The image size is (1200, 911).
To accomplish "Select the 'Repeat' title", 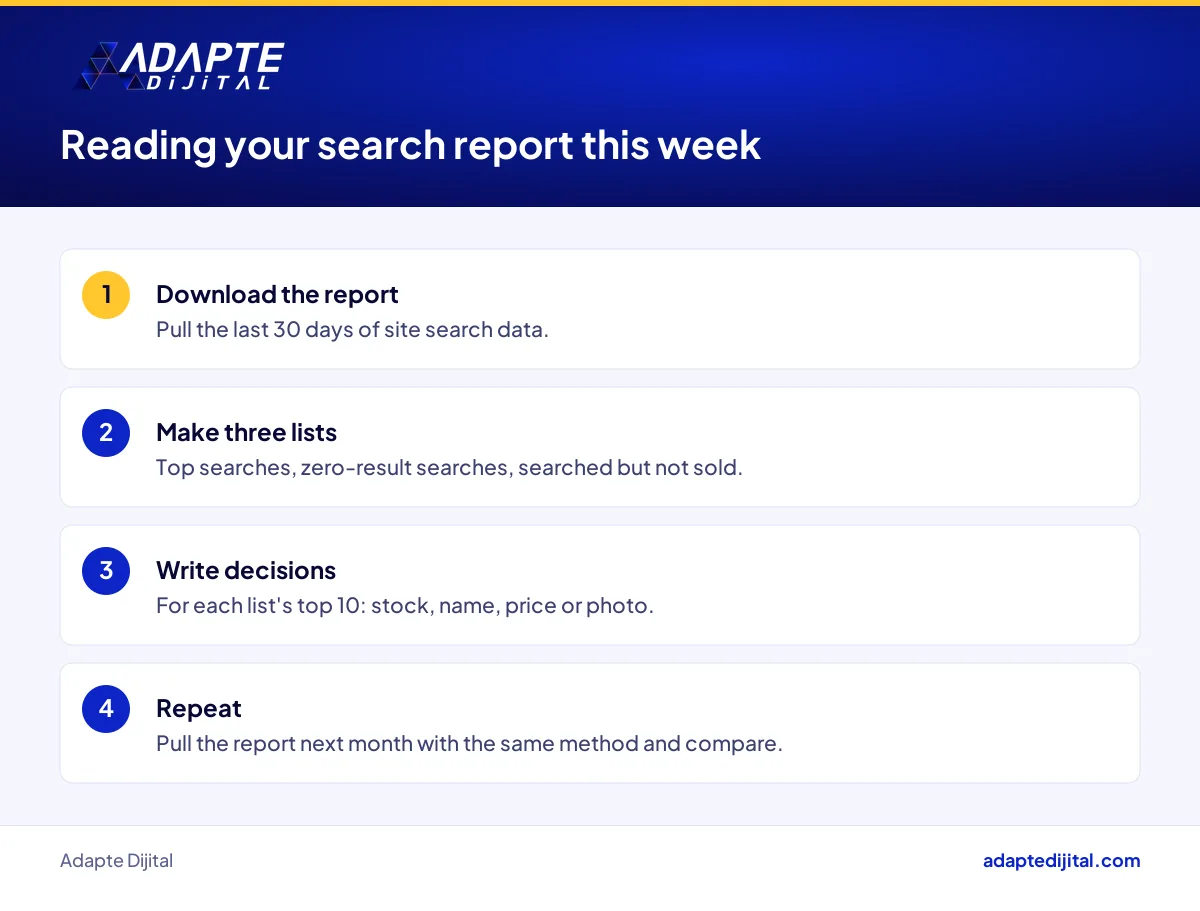I will pyautogui.click(x=199, y=709).
